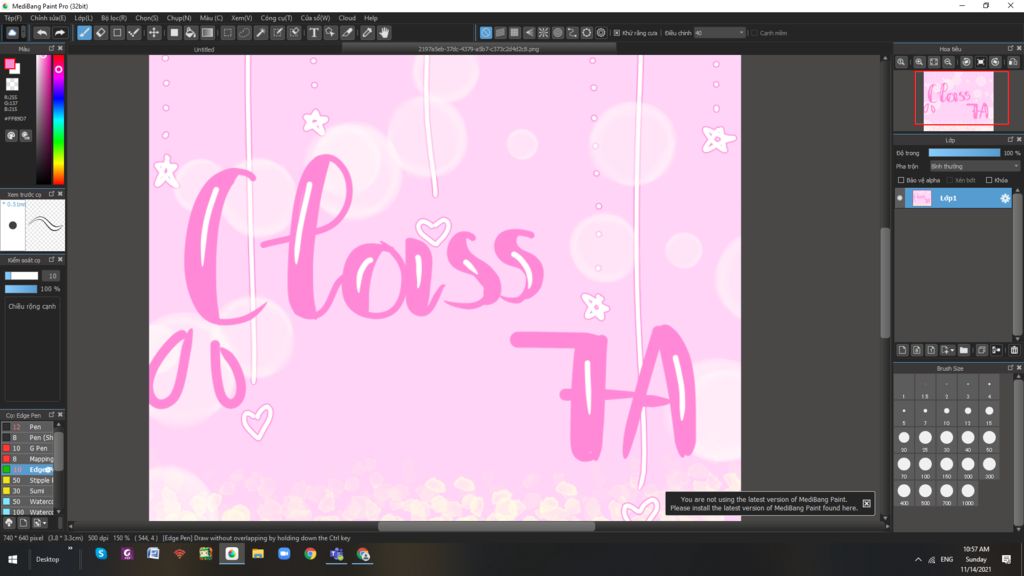
Task: Click the foreground pink color swatch
Action: click(10, 64)
